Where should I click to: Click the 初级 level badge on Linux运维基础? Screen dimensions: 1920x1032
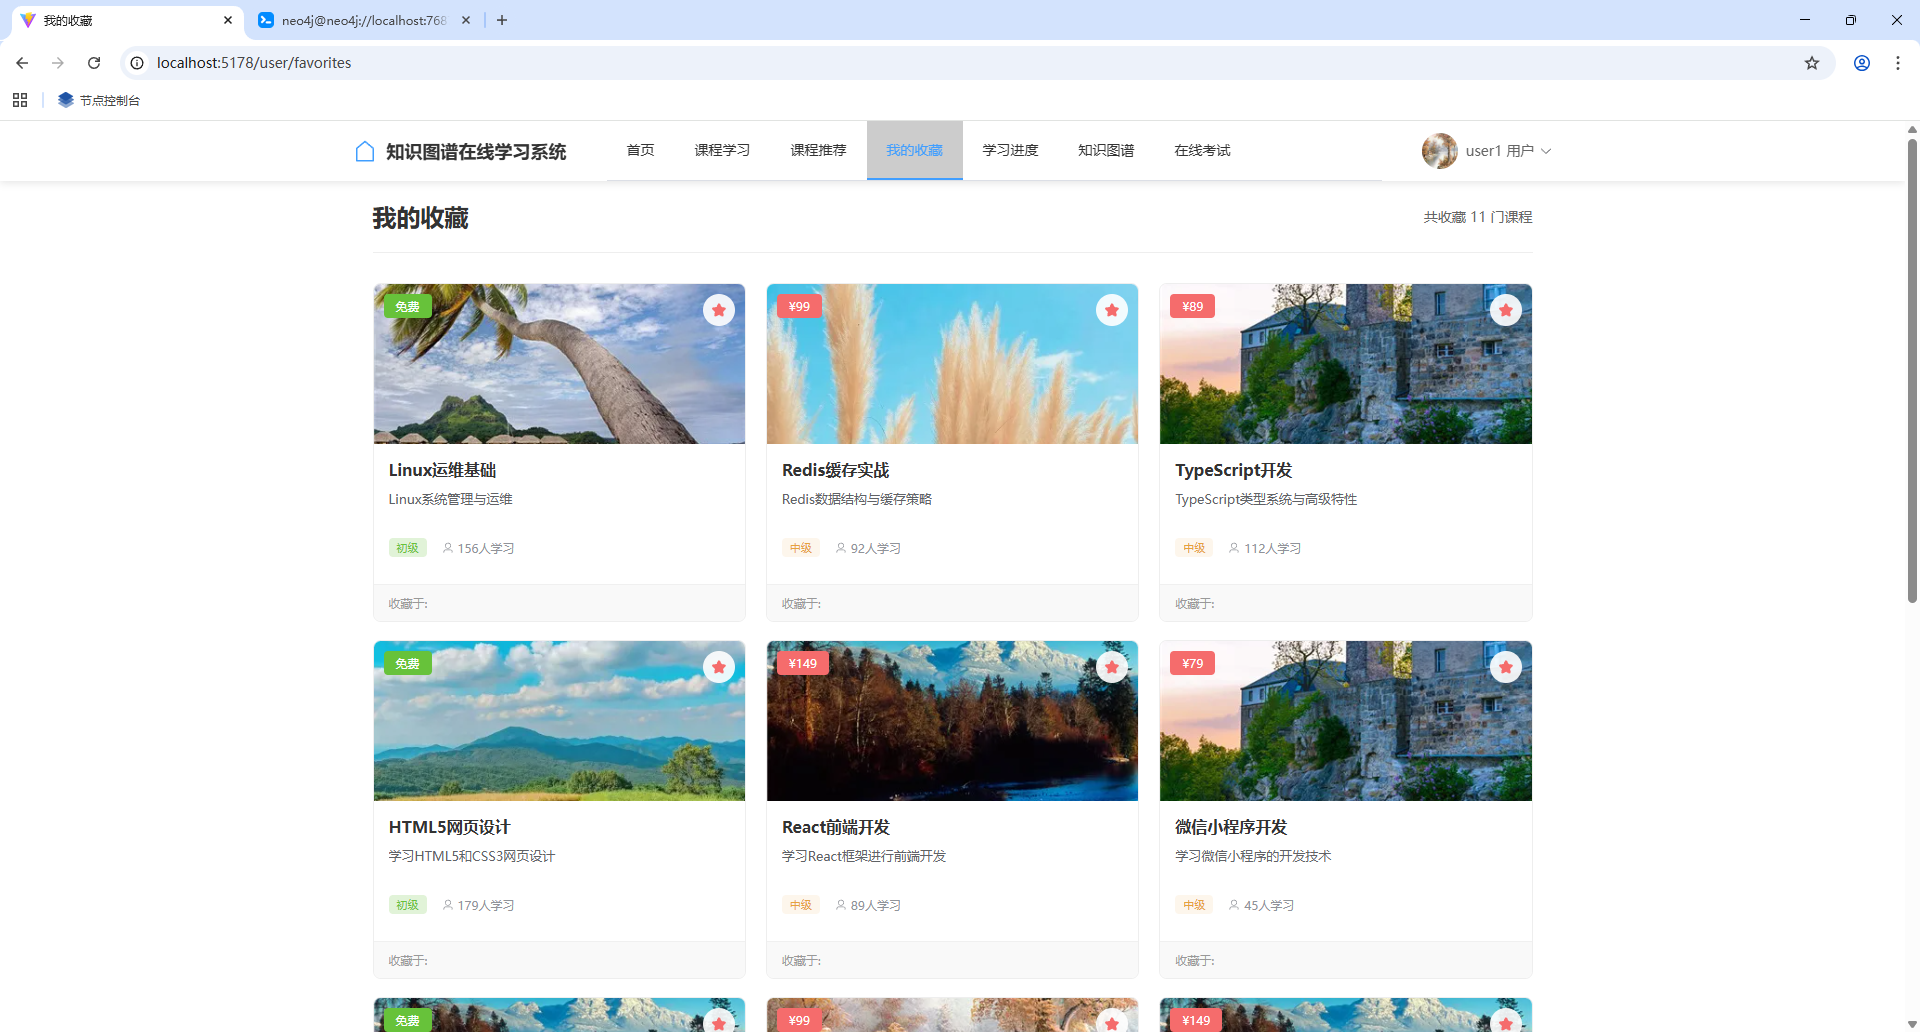[407, 548]
